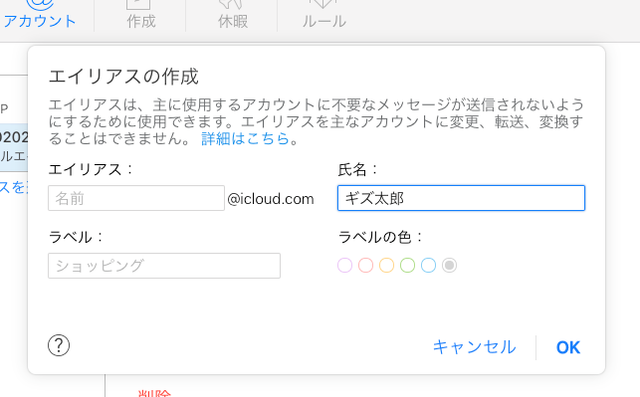
Task: Switch to the 休暇 tab
Action: pos(232,15)
